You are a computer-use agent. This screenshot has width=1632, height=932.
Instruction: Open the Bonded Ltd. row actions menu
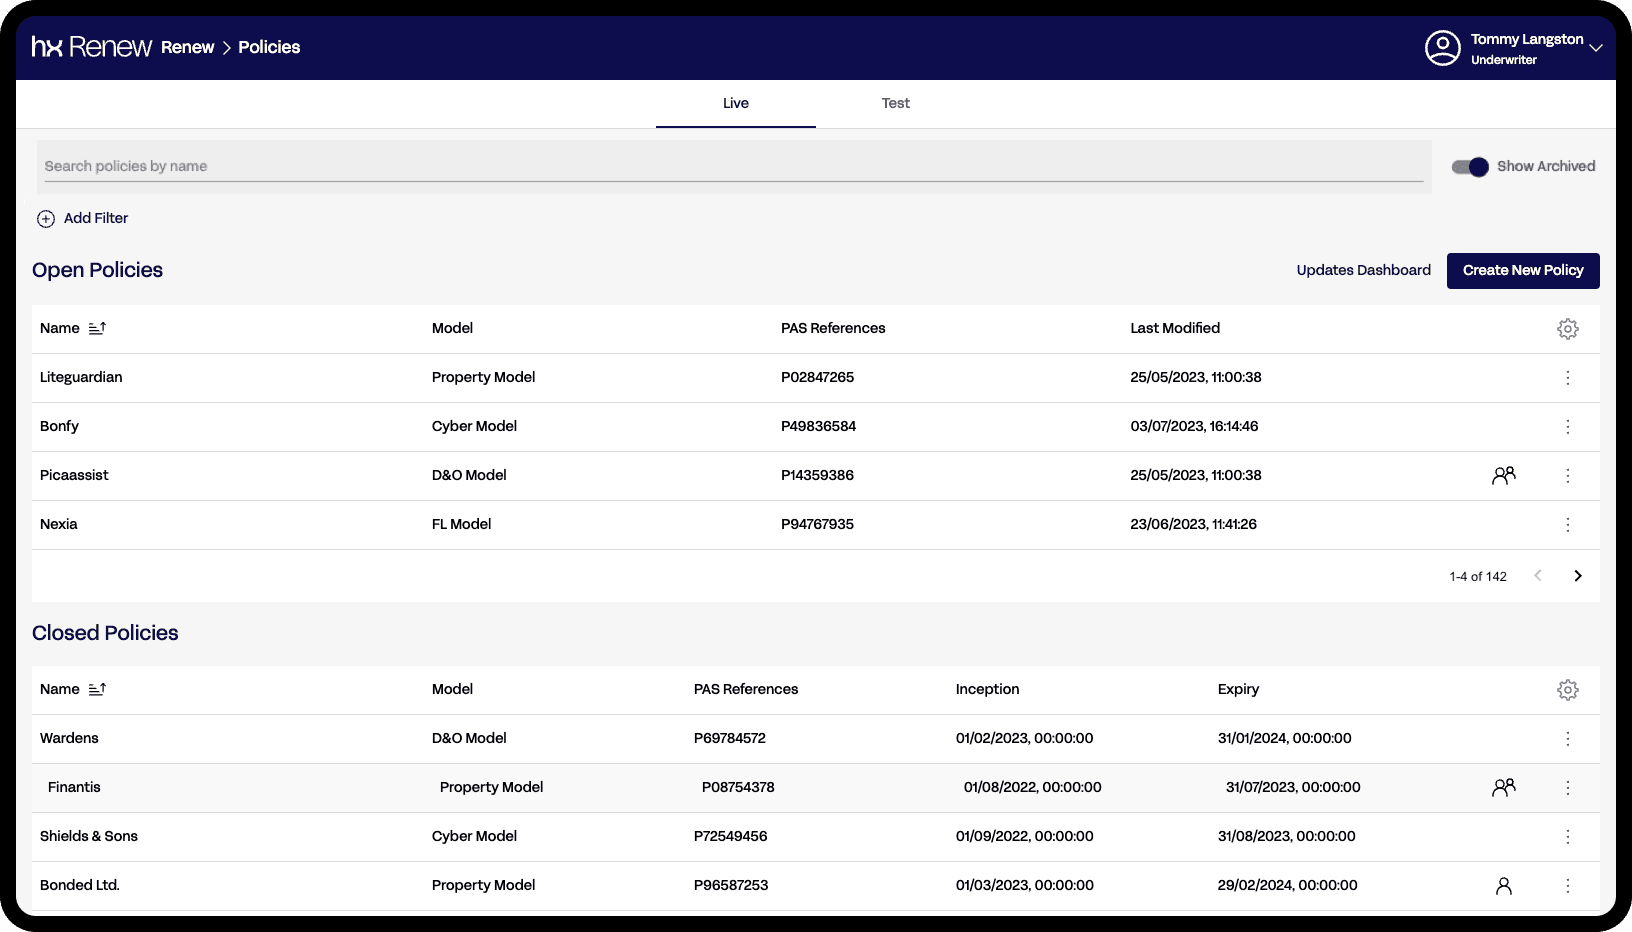1568,886
